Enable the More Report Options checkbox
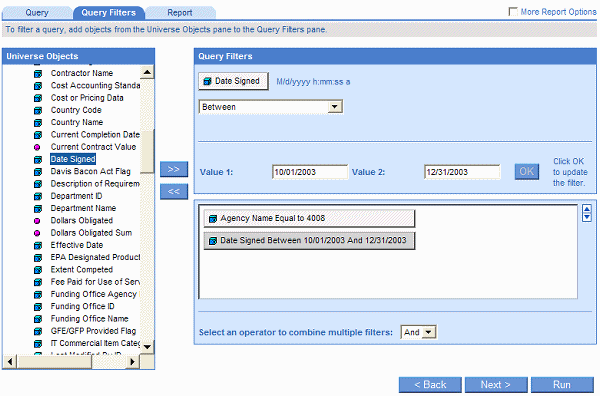This screenshot has width=600, height=396. point(513,11)
